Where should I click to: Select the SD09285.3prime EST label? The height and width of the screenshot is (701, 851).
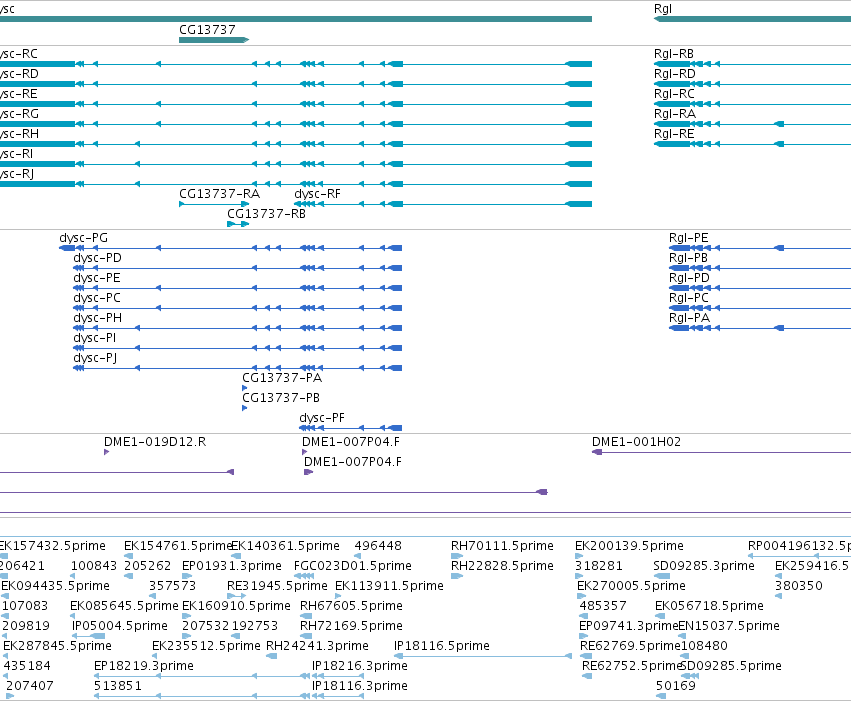click(x=704, y=566)
